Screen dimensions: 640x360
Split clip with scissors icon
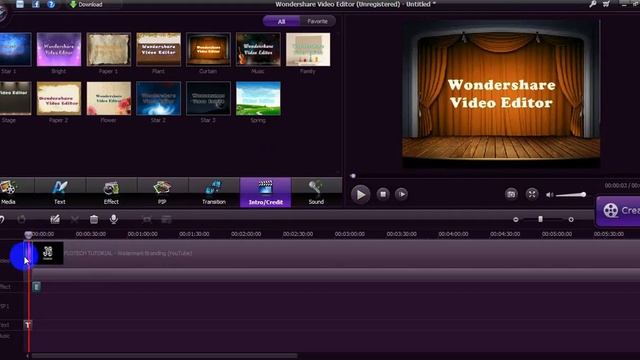(75, 220)
